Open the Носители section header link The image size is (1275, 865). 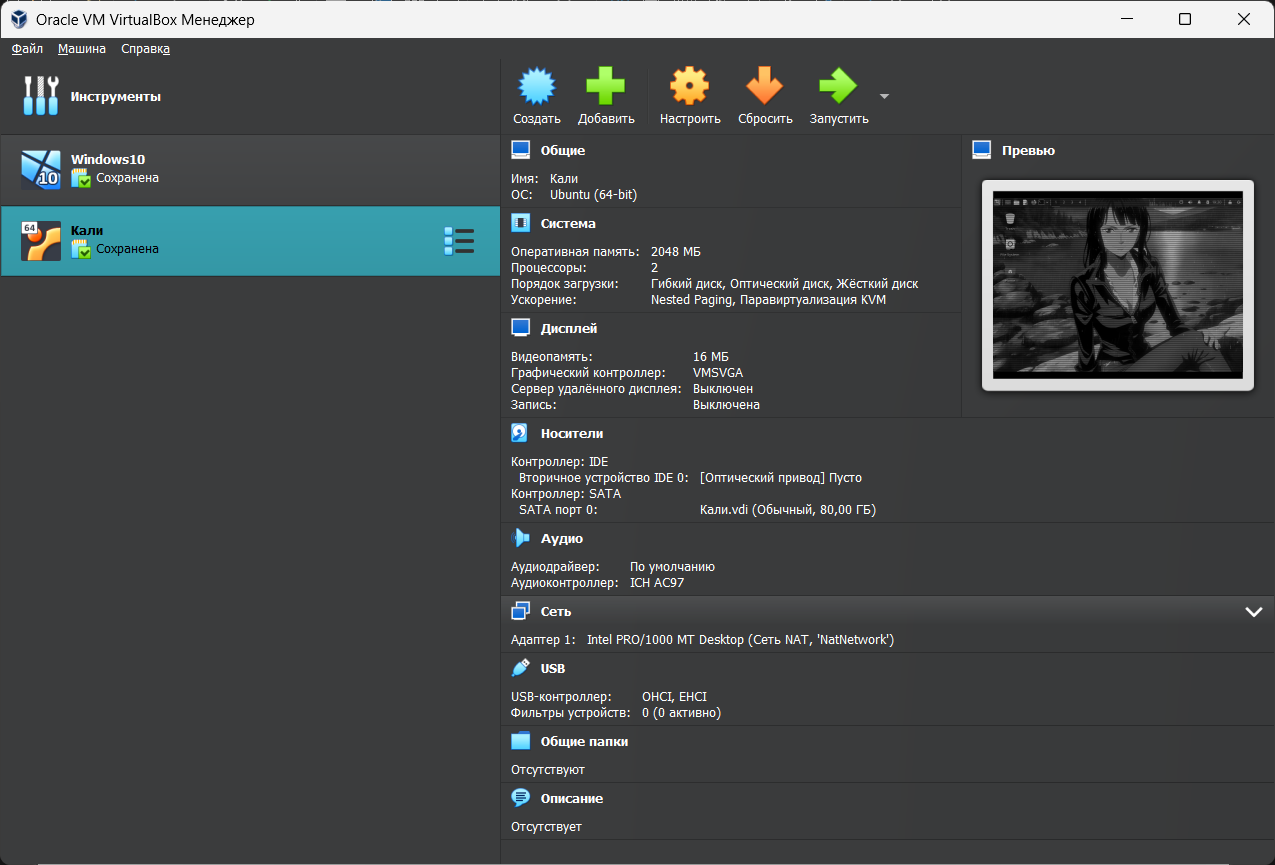[x=572, y=433]
